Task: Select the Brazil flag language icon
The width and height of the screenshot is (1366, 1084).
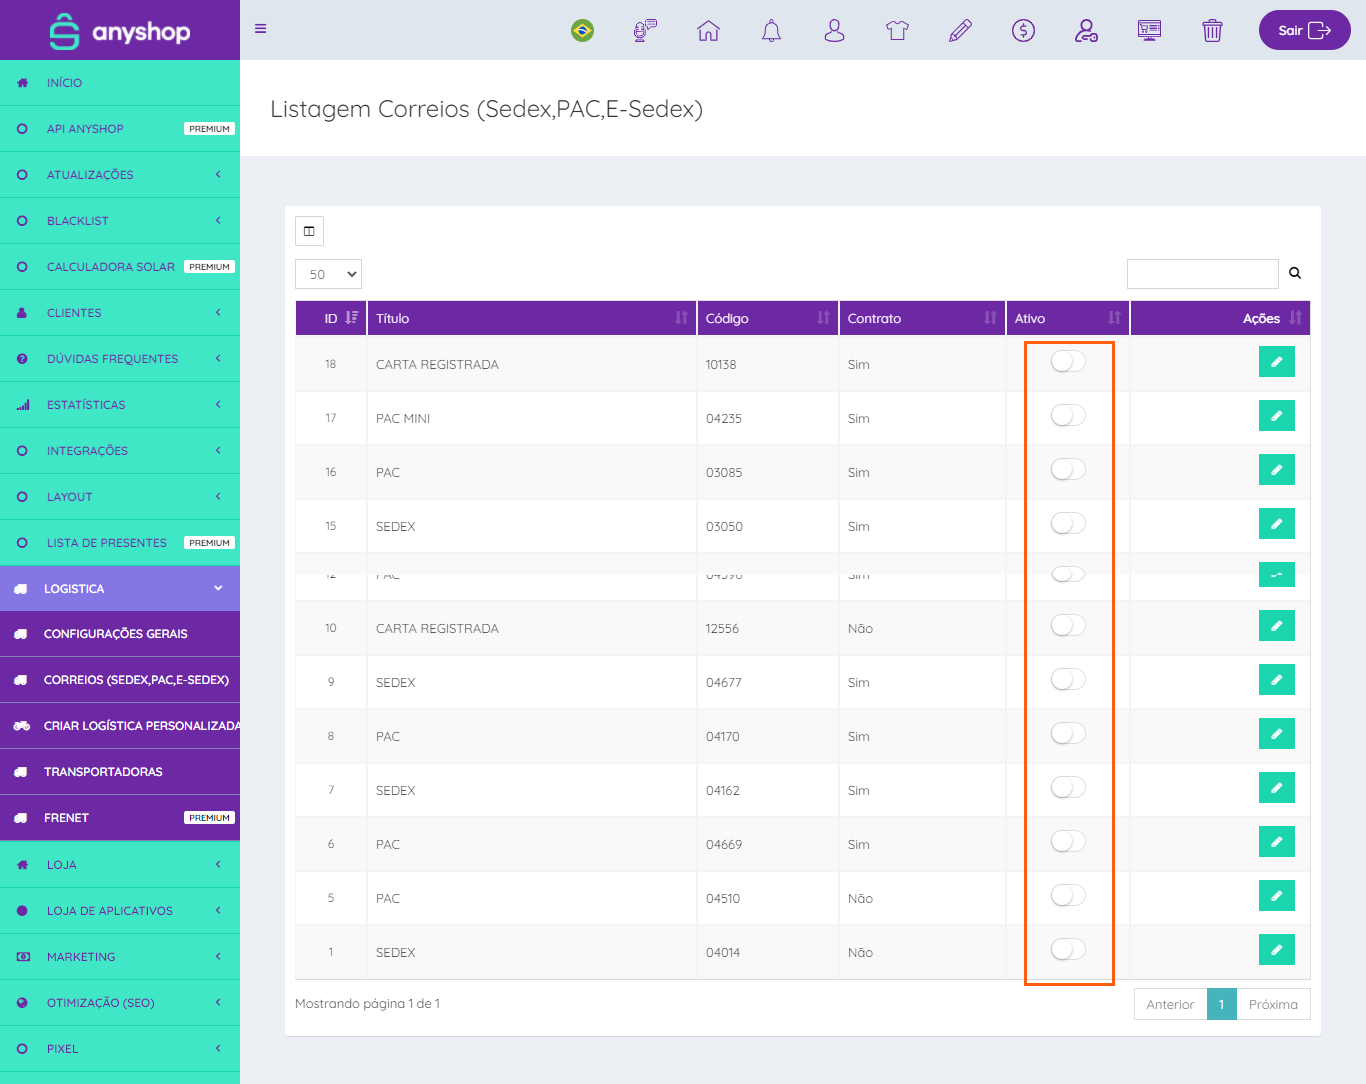Action: tap(582, 31)
